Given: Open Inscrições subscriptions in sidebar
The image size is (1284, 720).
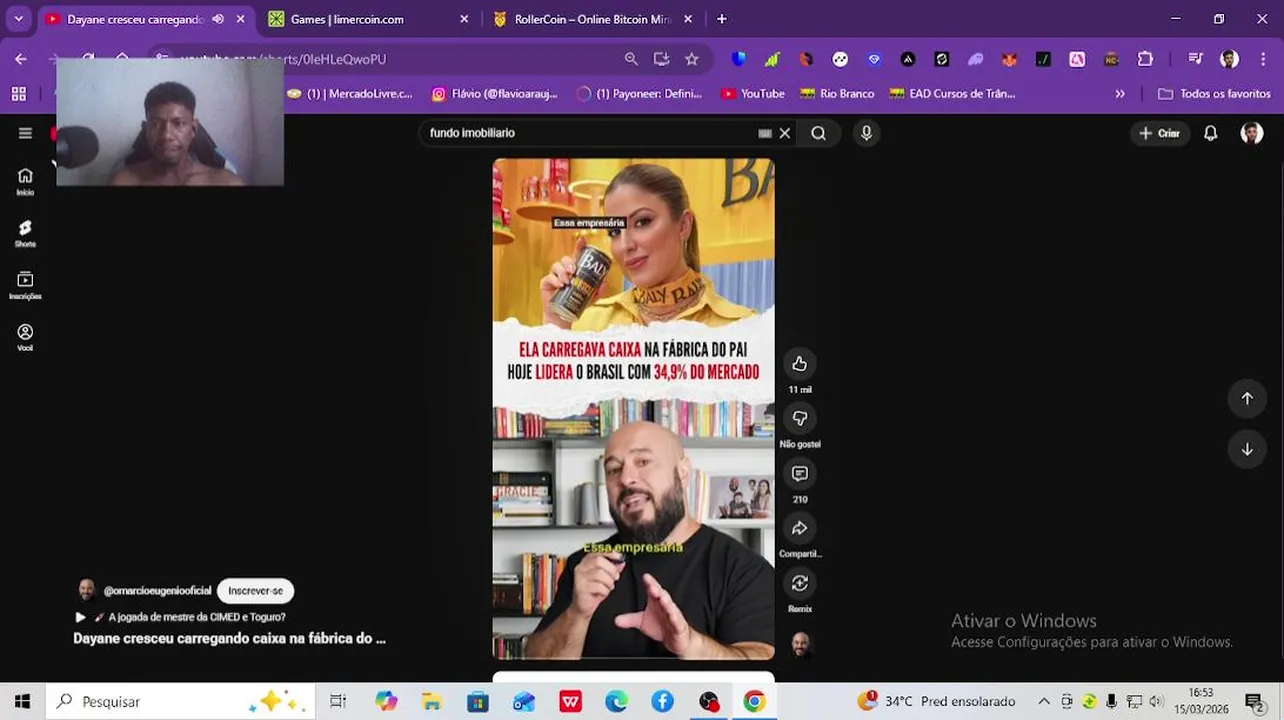Looking at the screenshot, I should tap(25, 286).
